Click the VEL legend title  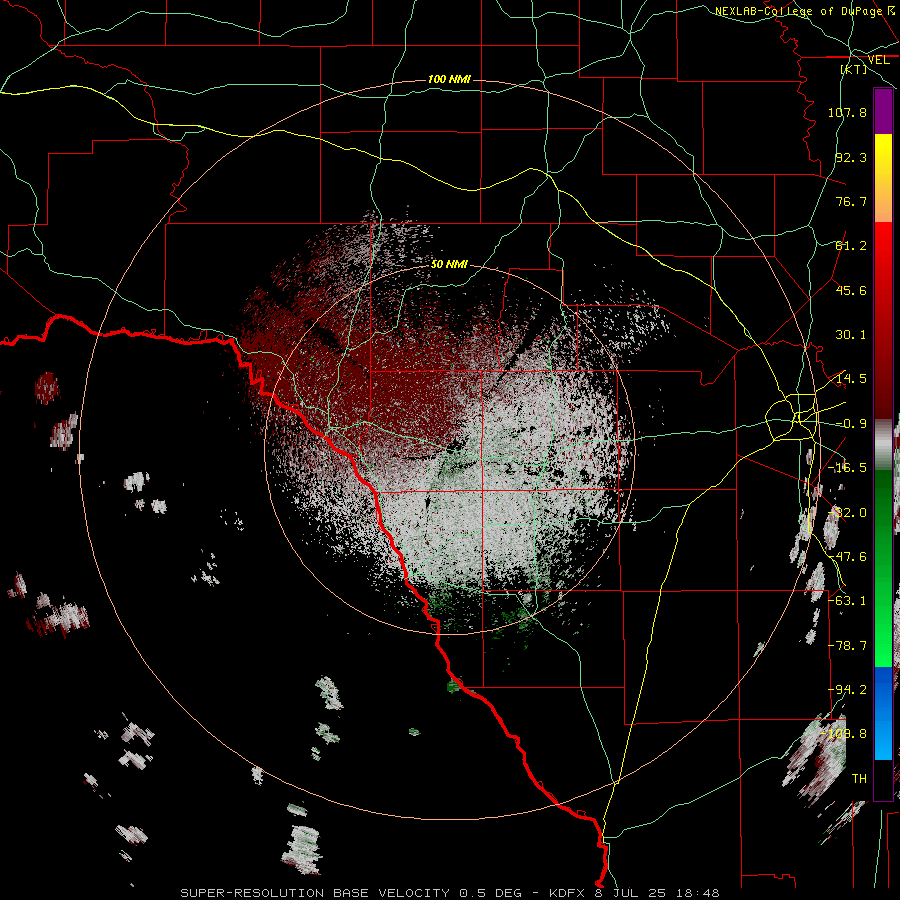[x=879, y=60]
